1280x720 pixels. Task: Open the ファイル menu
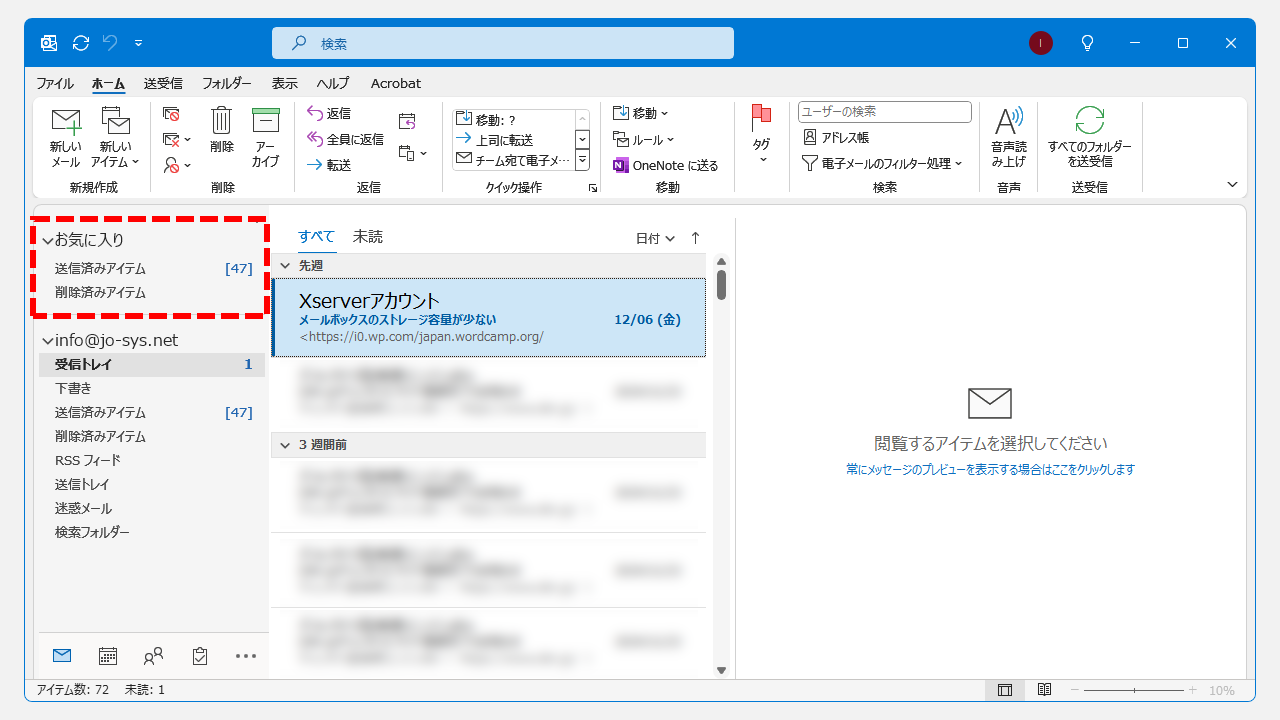pos(55,83)
